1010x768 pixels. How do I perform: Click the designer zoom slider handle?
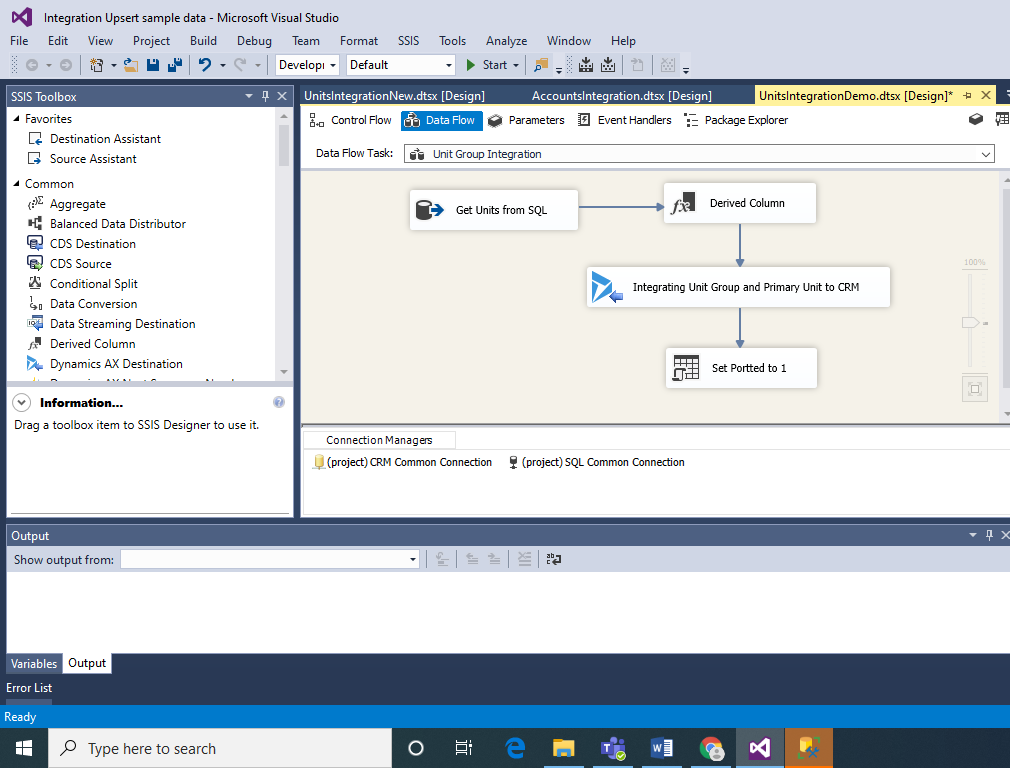[971, 322]
